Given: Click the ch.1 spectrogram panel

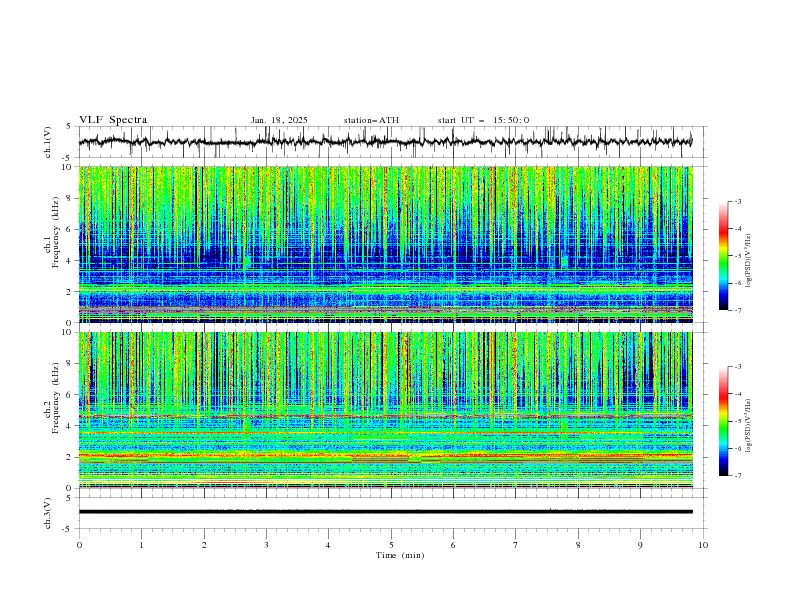Looking at the screenshot, I should pyautogui.click(x=386, y=244).
